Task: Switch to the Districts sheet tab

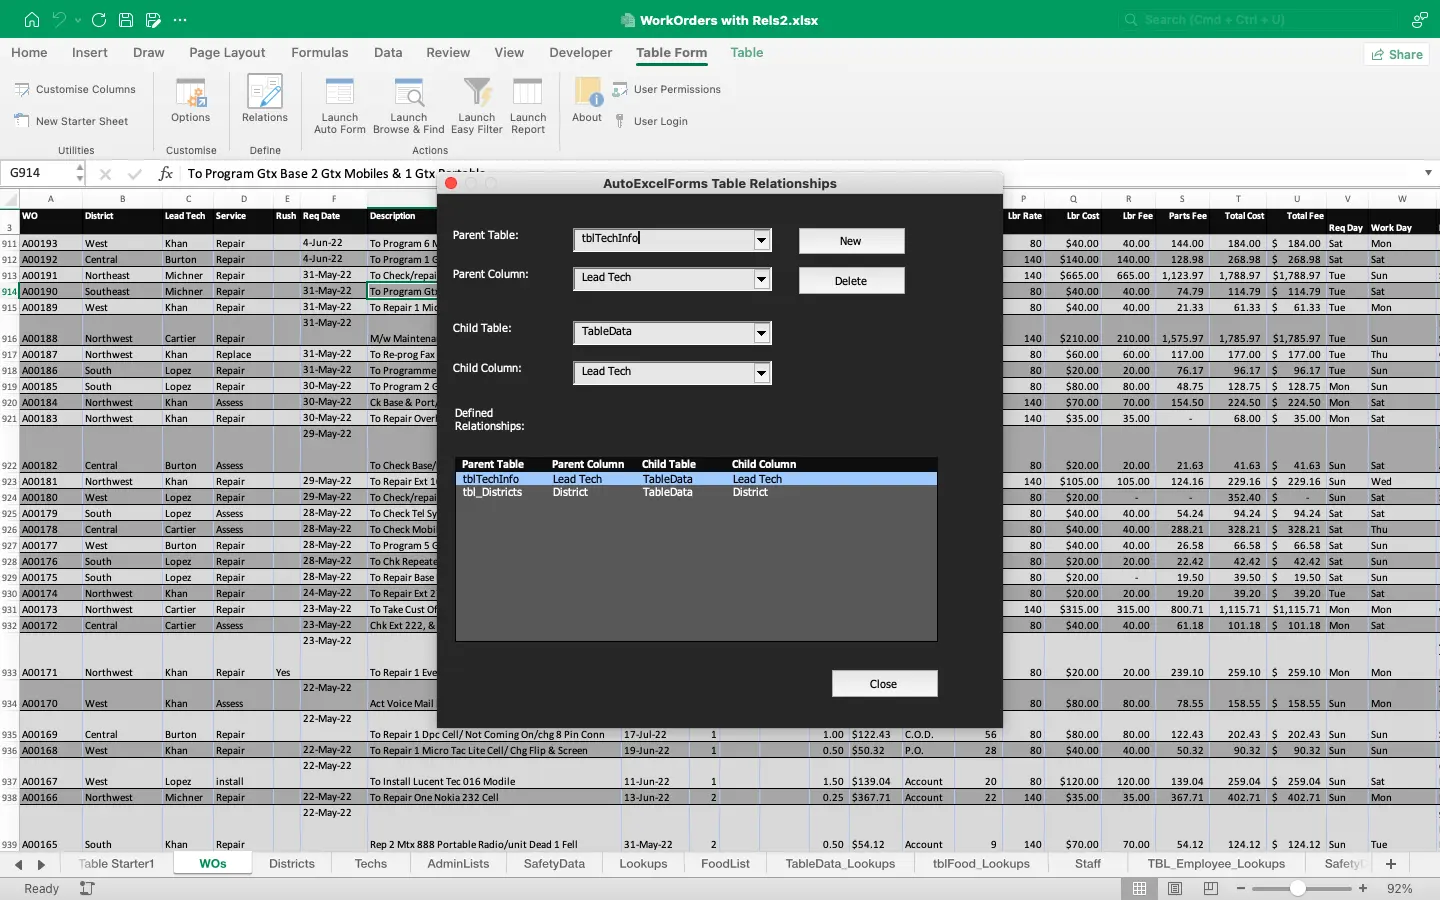Action: pyautogui.click(x=292, y=864)
